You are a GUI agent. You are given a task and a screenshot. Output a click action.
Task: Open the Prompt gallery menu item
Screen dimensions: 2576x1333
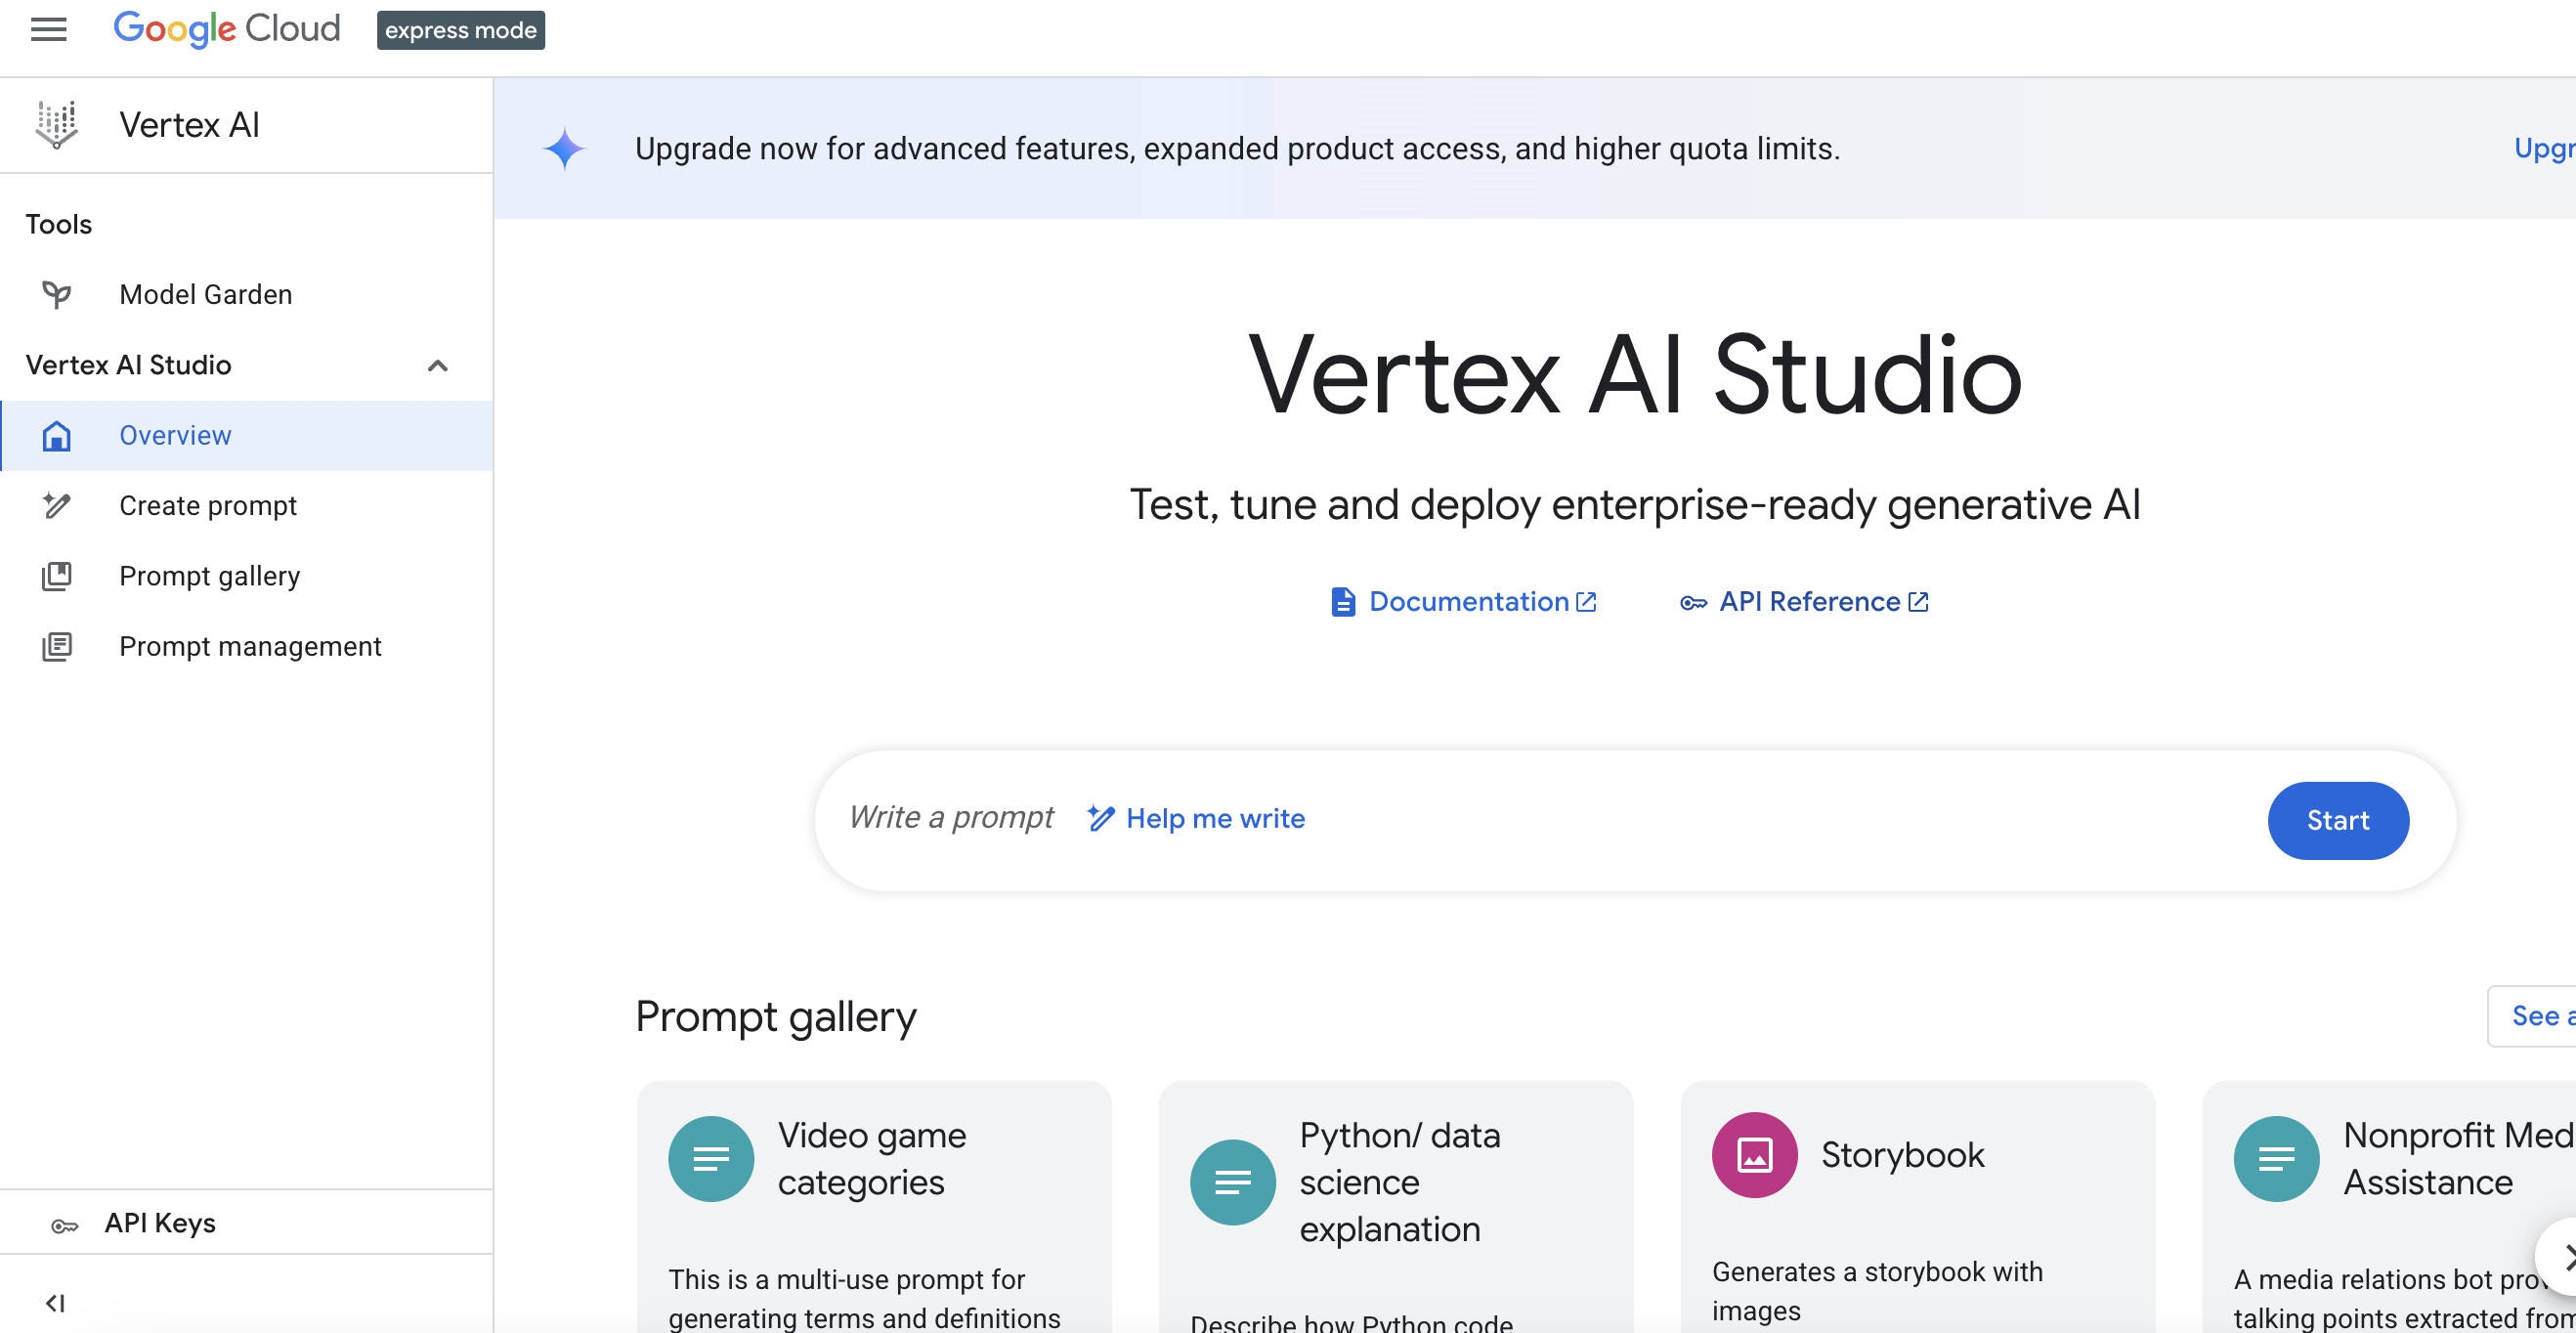click(209, 576)
